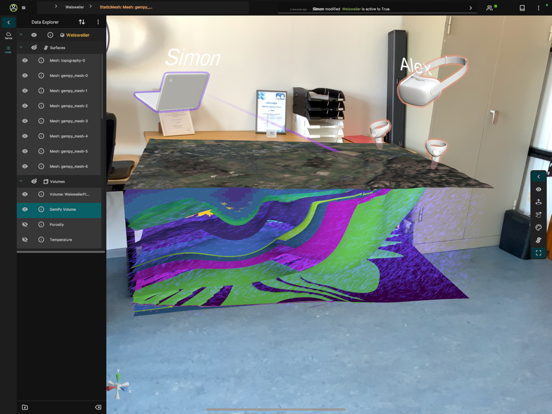Open the round app logo menu
The image size is (552, 414).
click(x=13, y=7)
